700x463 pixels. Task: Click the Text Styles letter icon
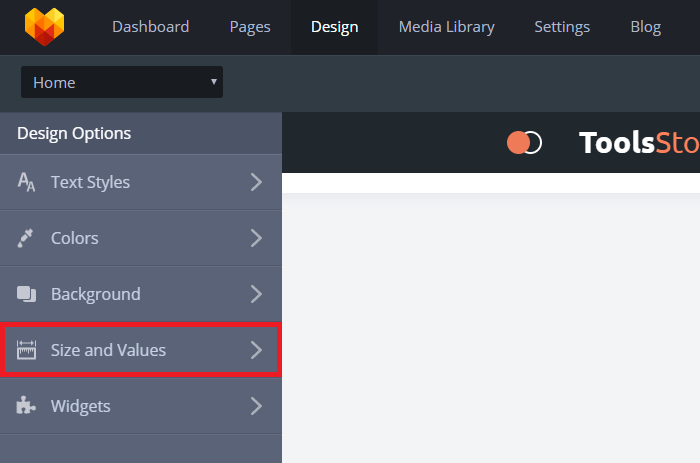tap(26, 182)
